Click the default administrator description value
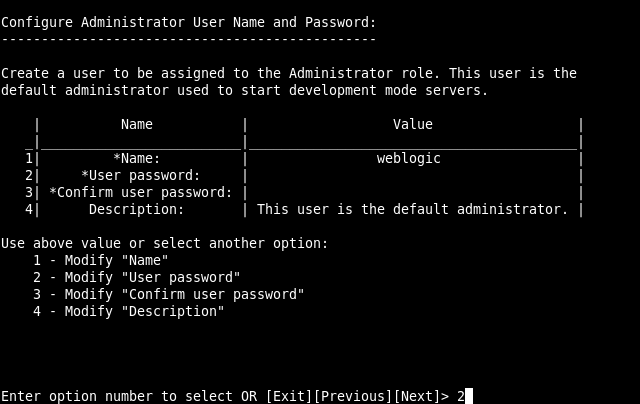Image resolution: width=640 pixels, height=404 pixels. [x=413, y=209]
